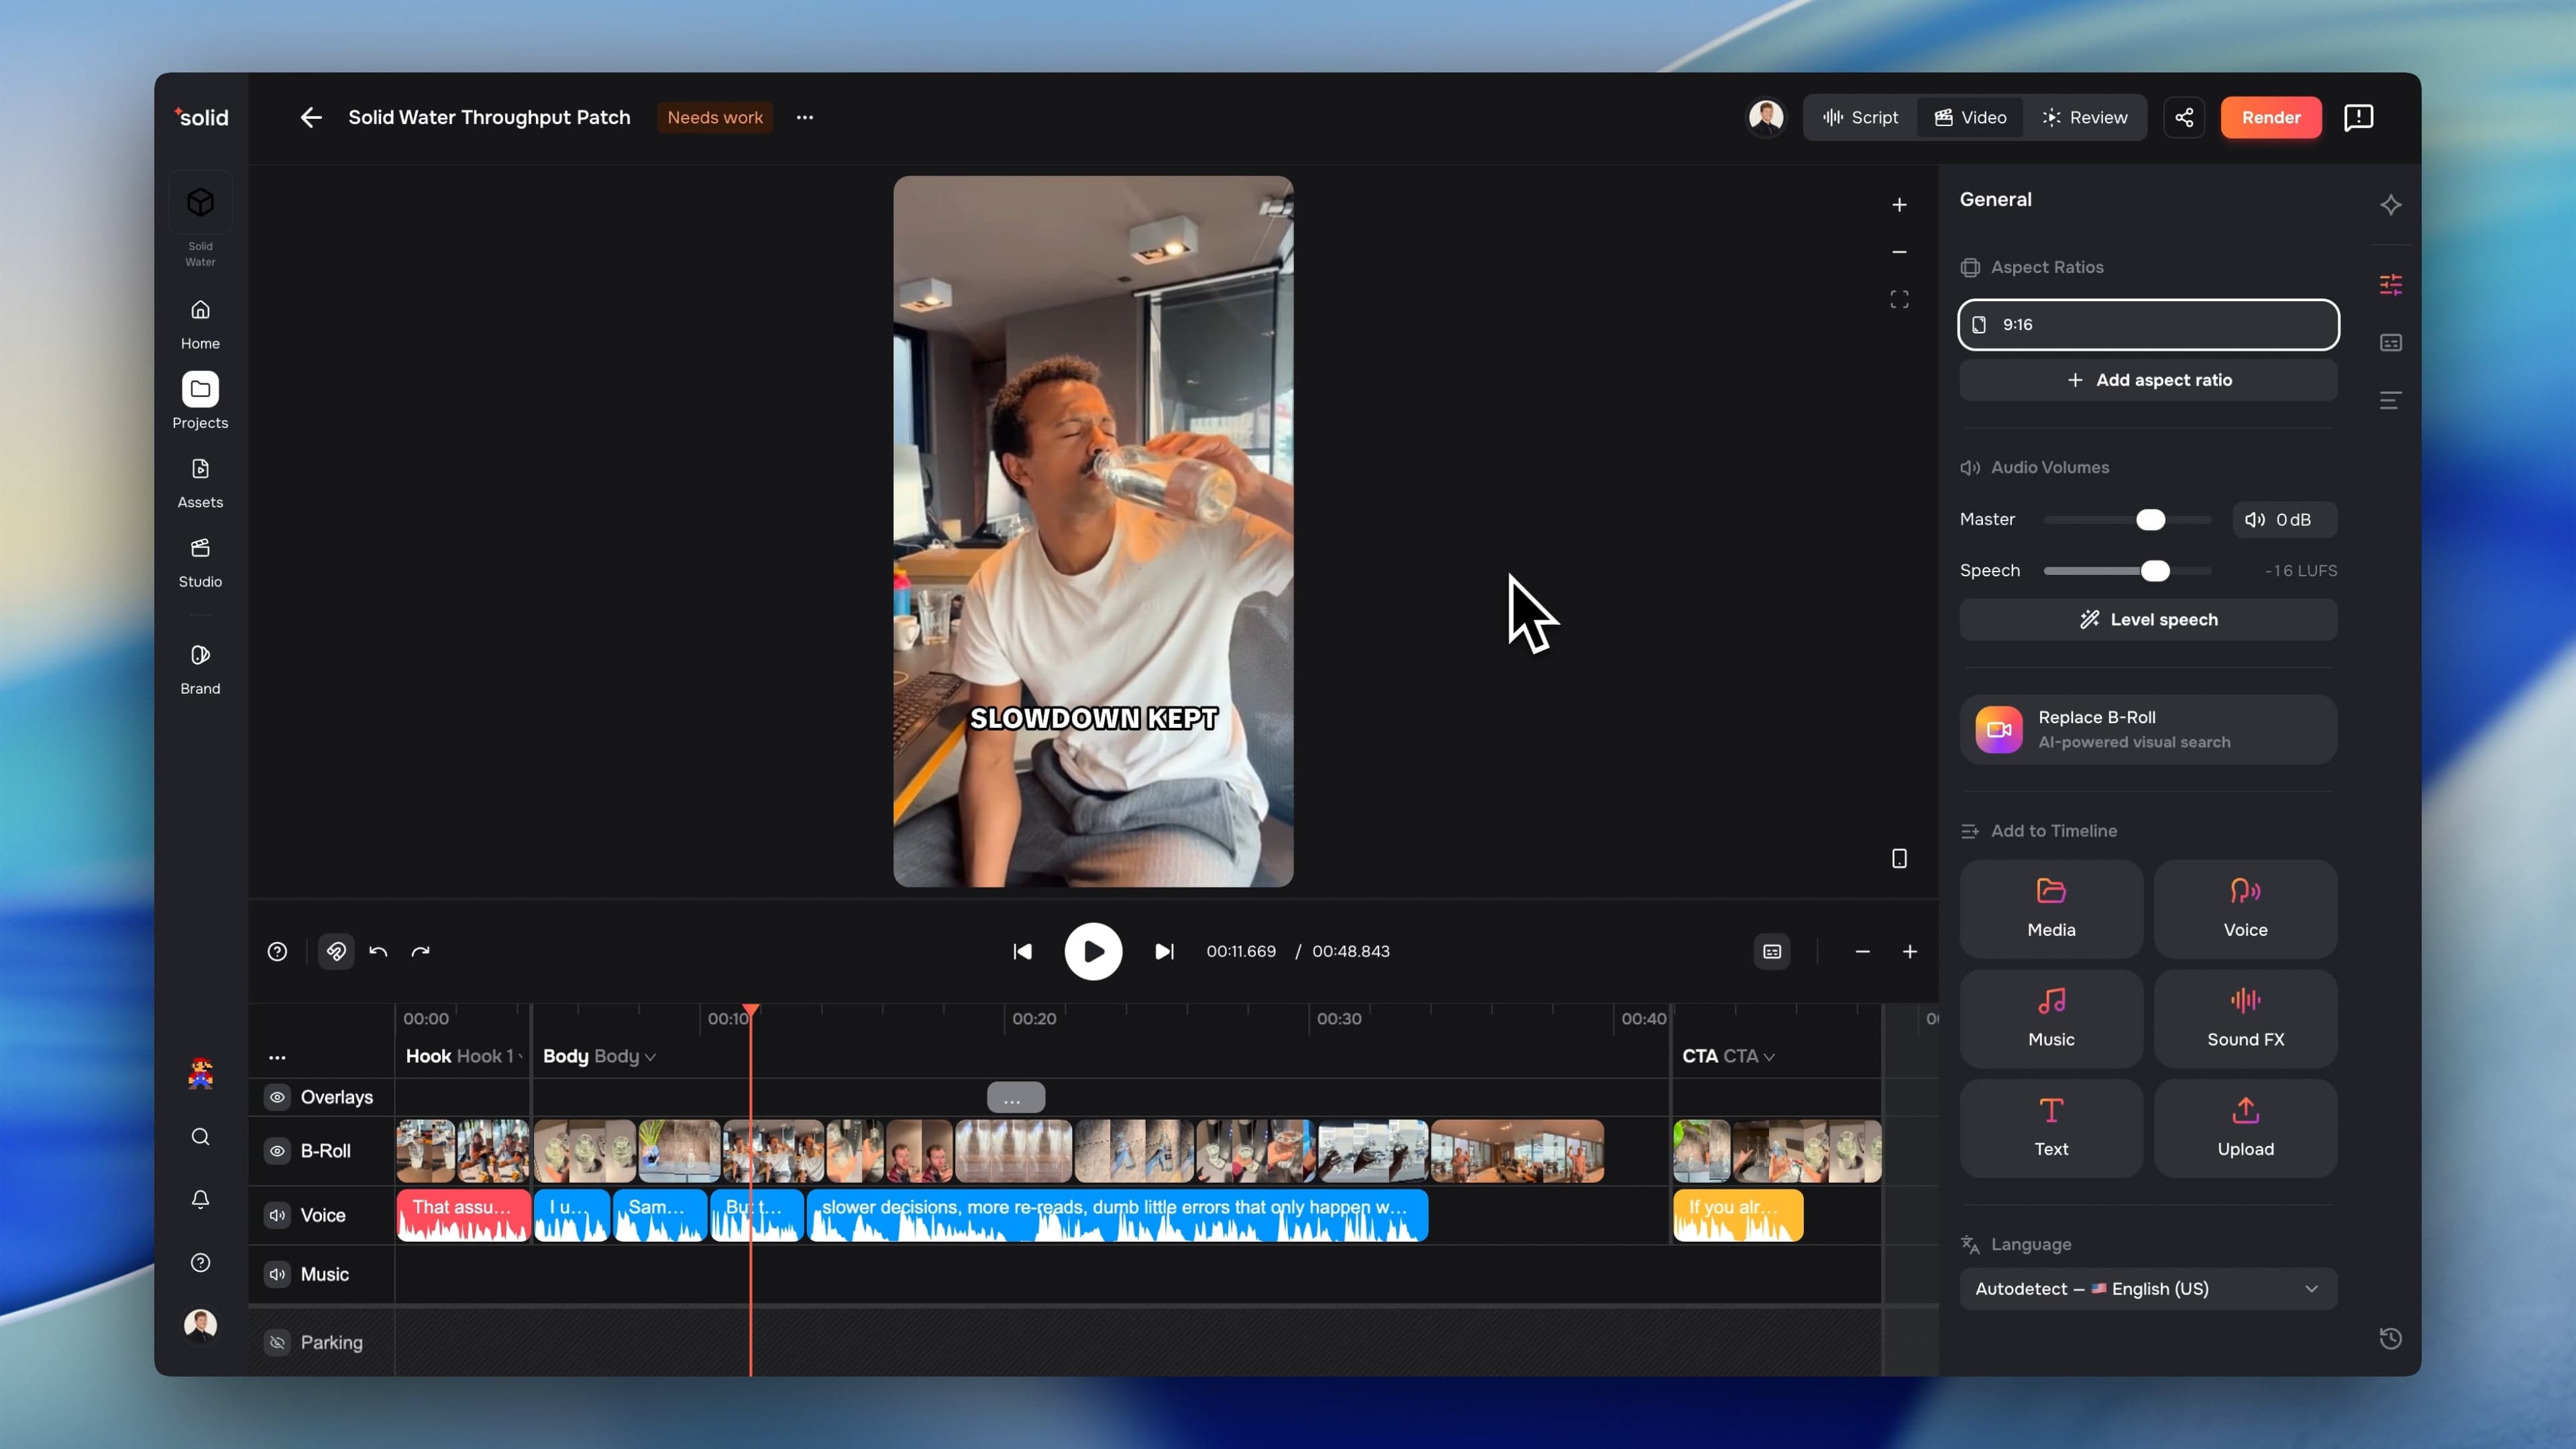2576x1449 pixels.
Task: Mute the Voice track
Action: (x=277, y=1215)
